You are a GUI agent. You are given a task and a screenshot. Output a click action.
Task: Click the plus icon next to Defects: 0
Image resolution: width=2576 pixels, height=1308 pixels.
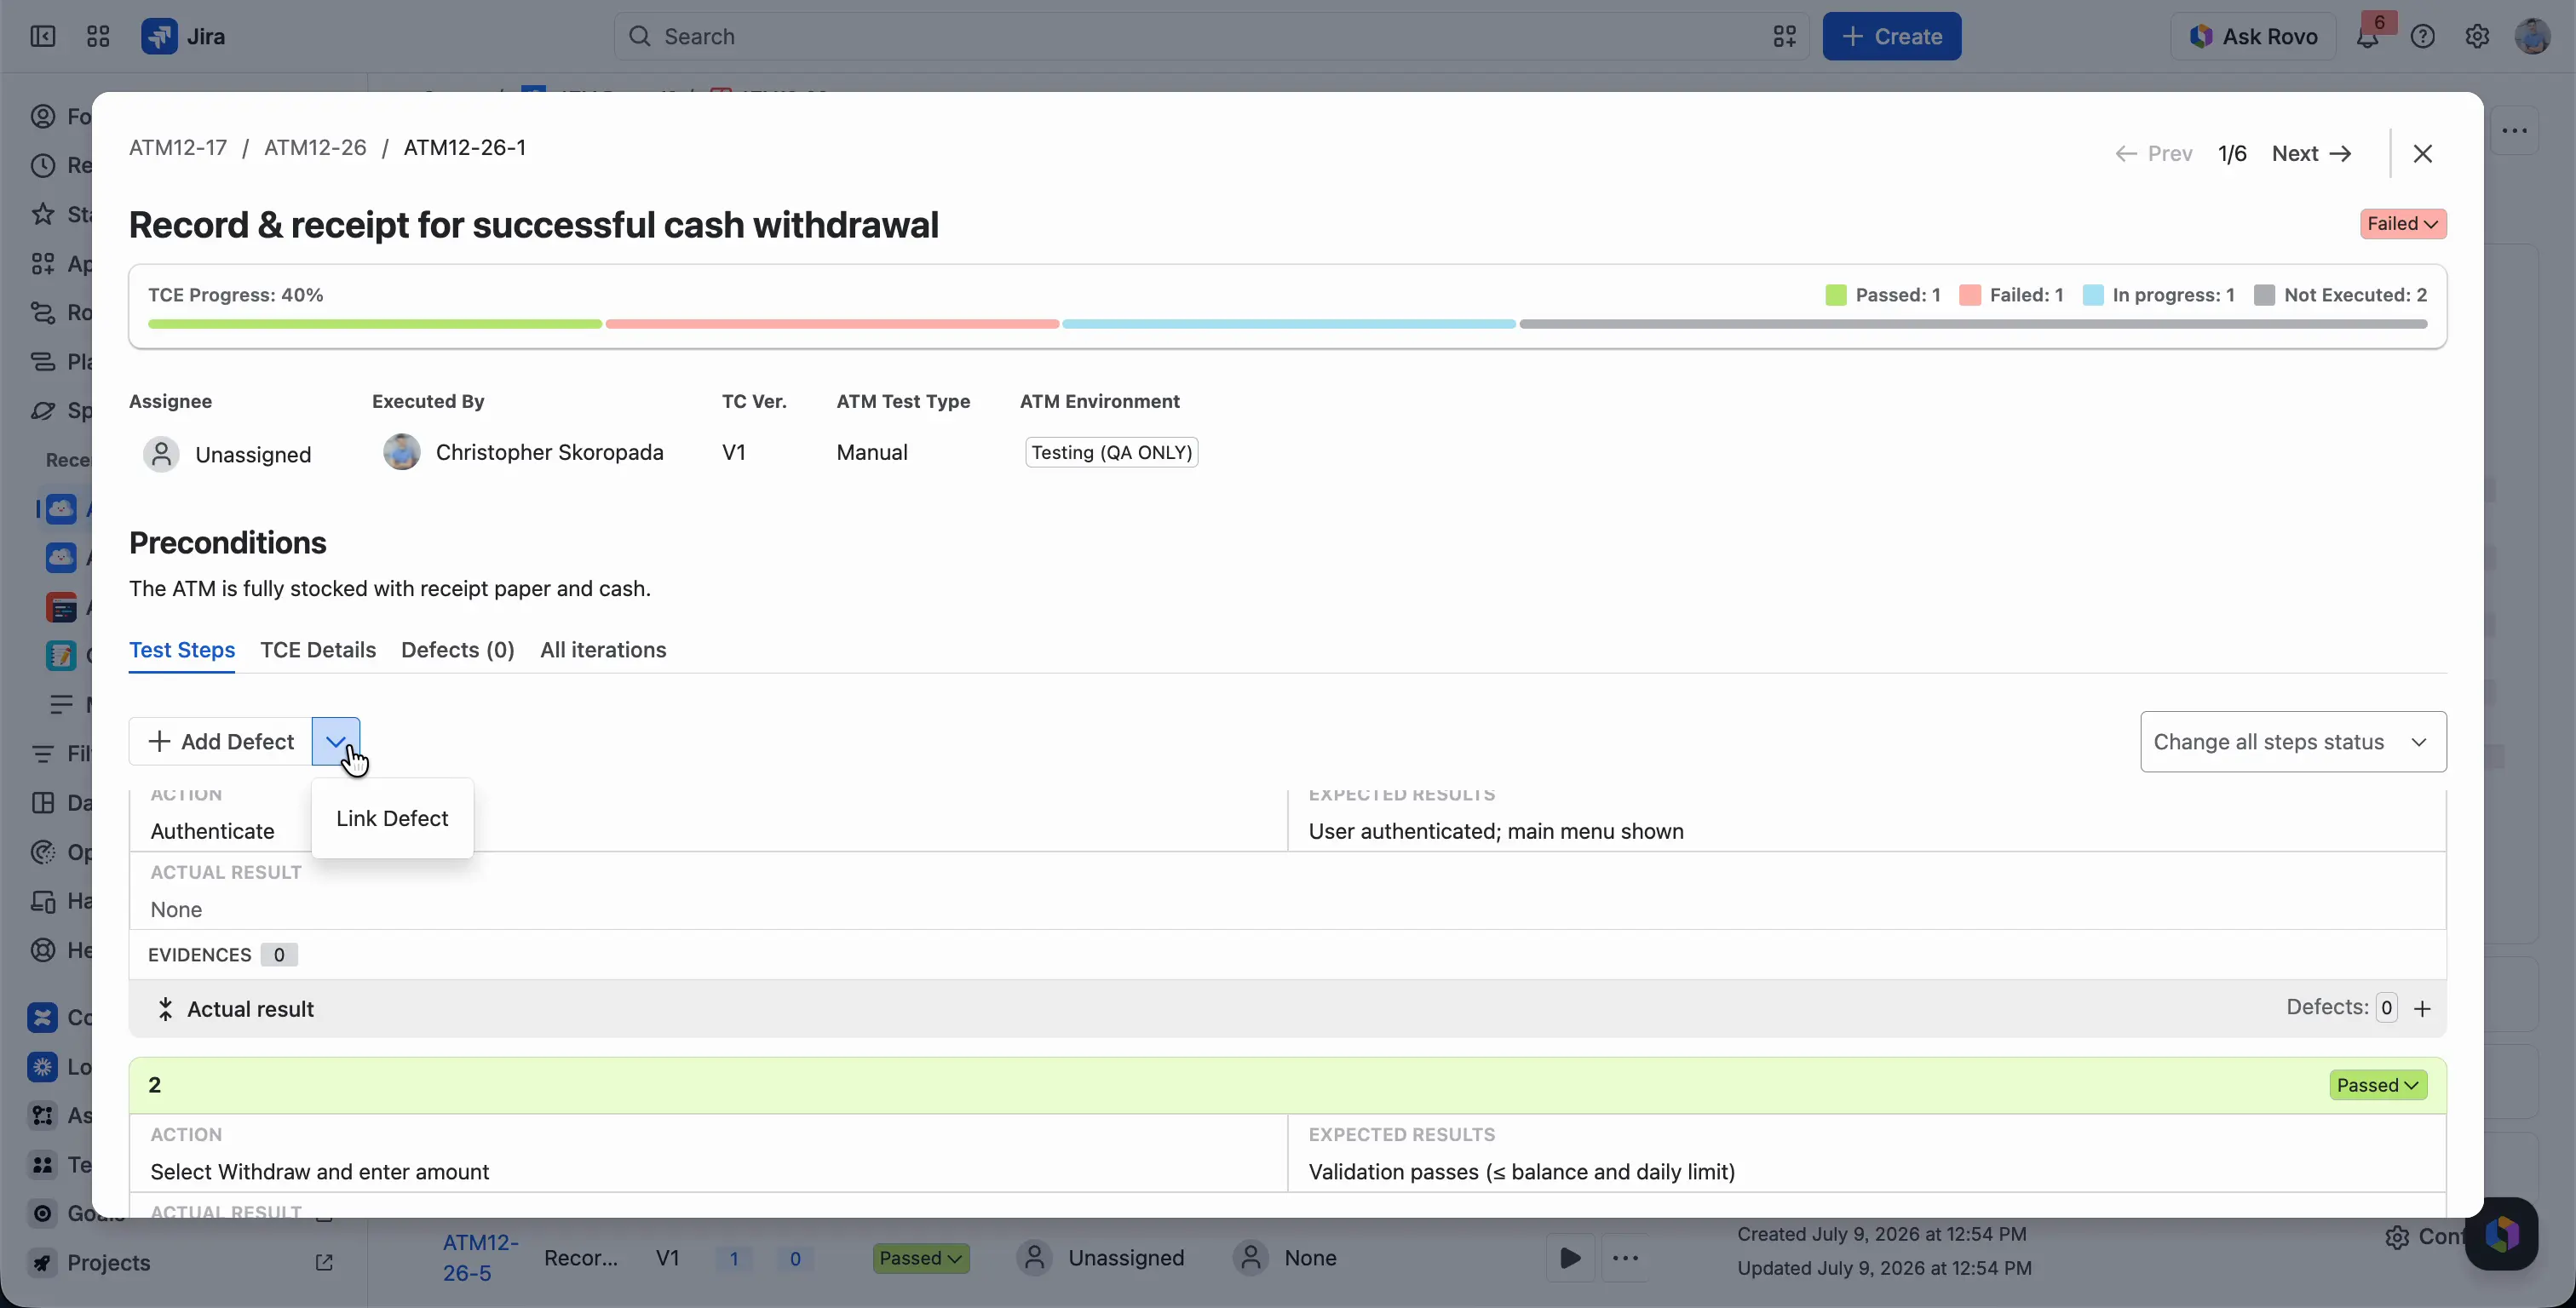[2422, 1009]
